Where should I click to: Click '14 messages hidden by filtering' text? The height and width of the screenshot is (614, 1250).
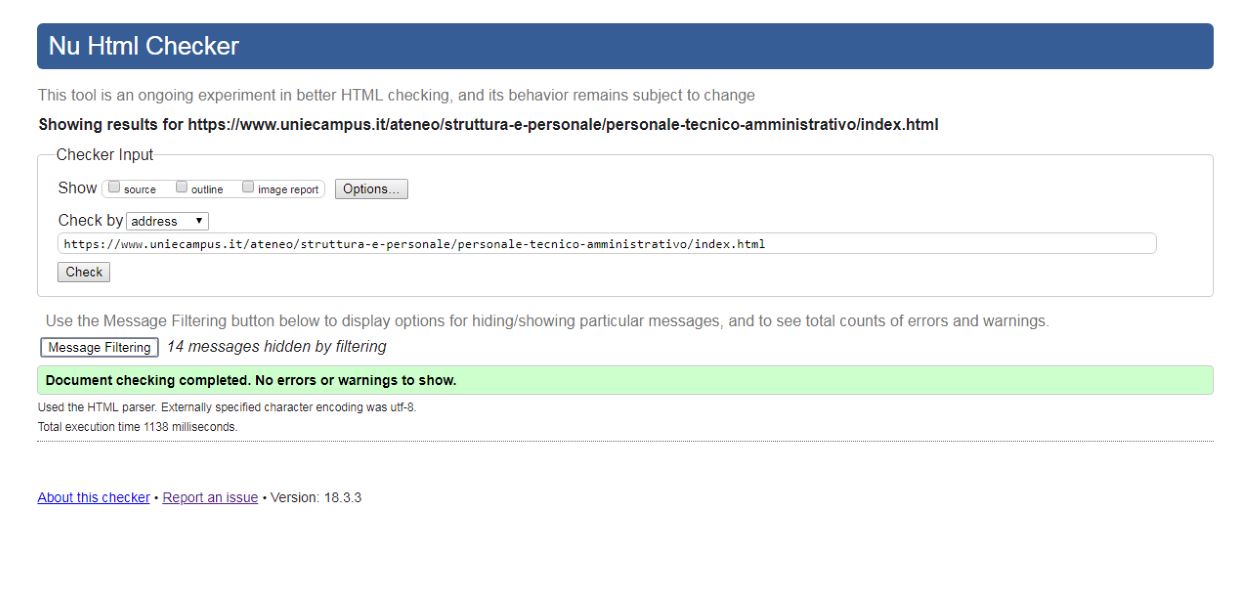(276, 347)
